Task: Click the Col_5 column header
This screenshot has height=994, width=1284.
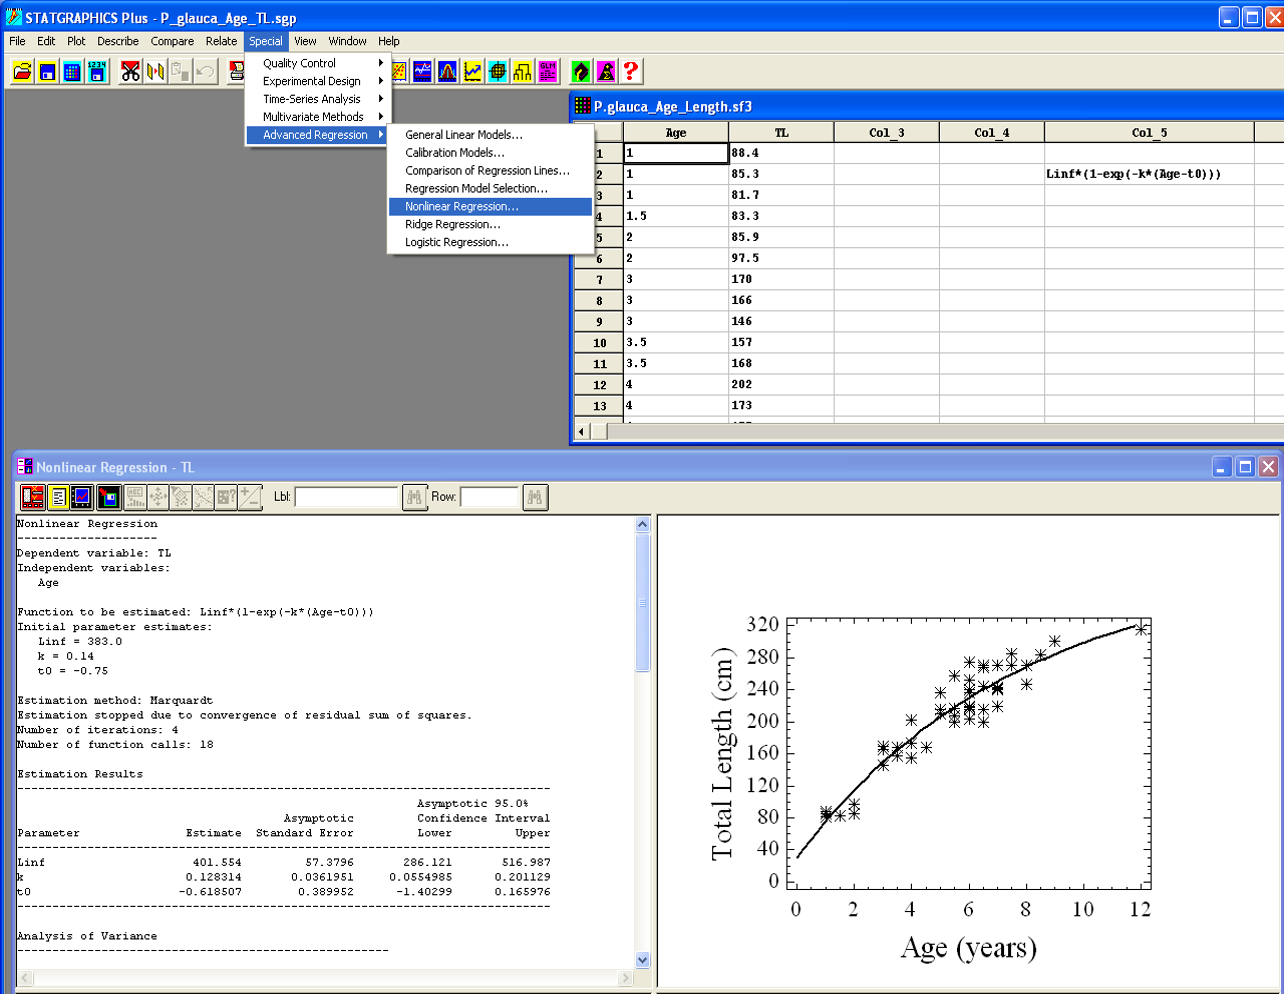Action: click(x=1149, y=132)
